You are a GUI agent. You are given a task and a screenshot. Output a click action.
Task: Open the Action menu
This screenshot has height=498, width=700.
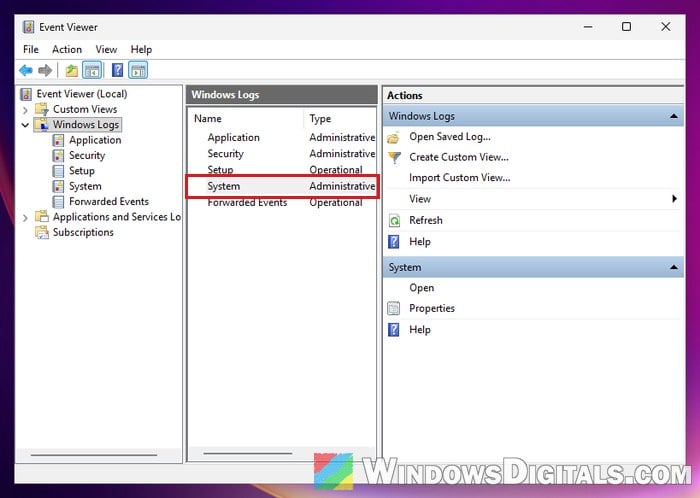tap(67, 49)
